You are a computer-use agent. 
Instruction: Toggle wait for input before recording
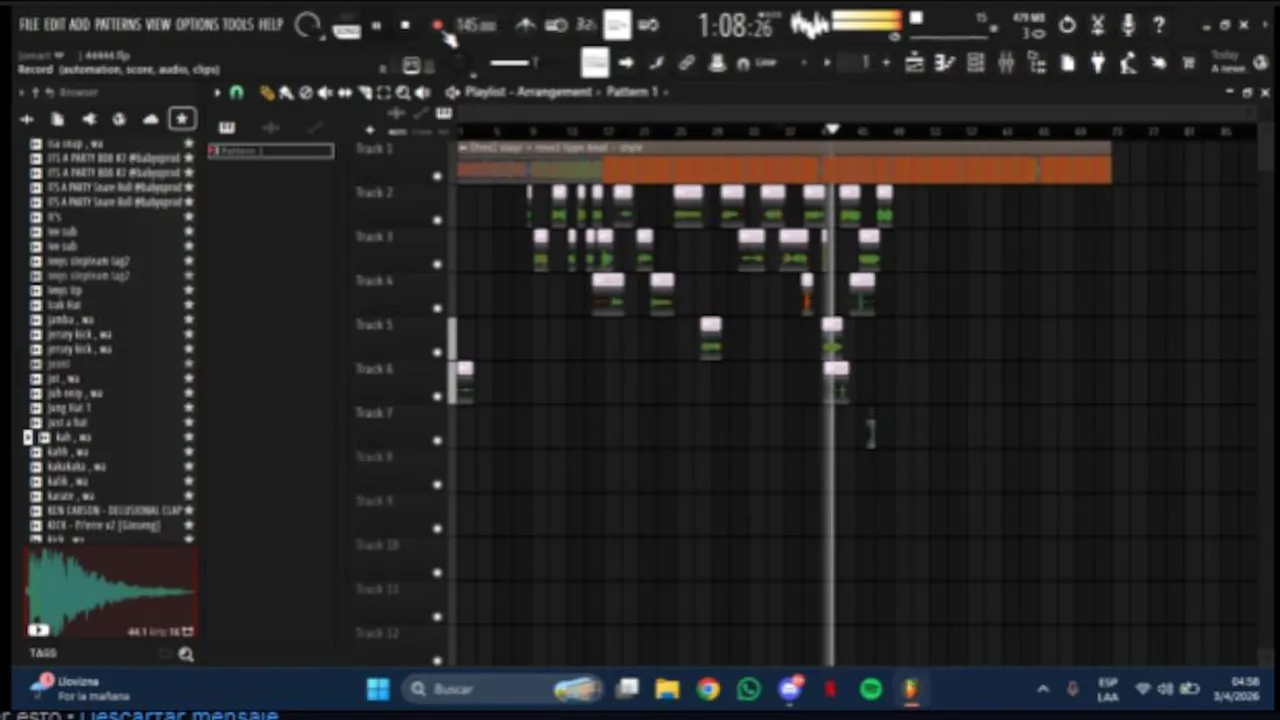coord(557,26)
